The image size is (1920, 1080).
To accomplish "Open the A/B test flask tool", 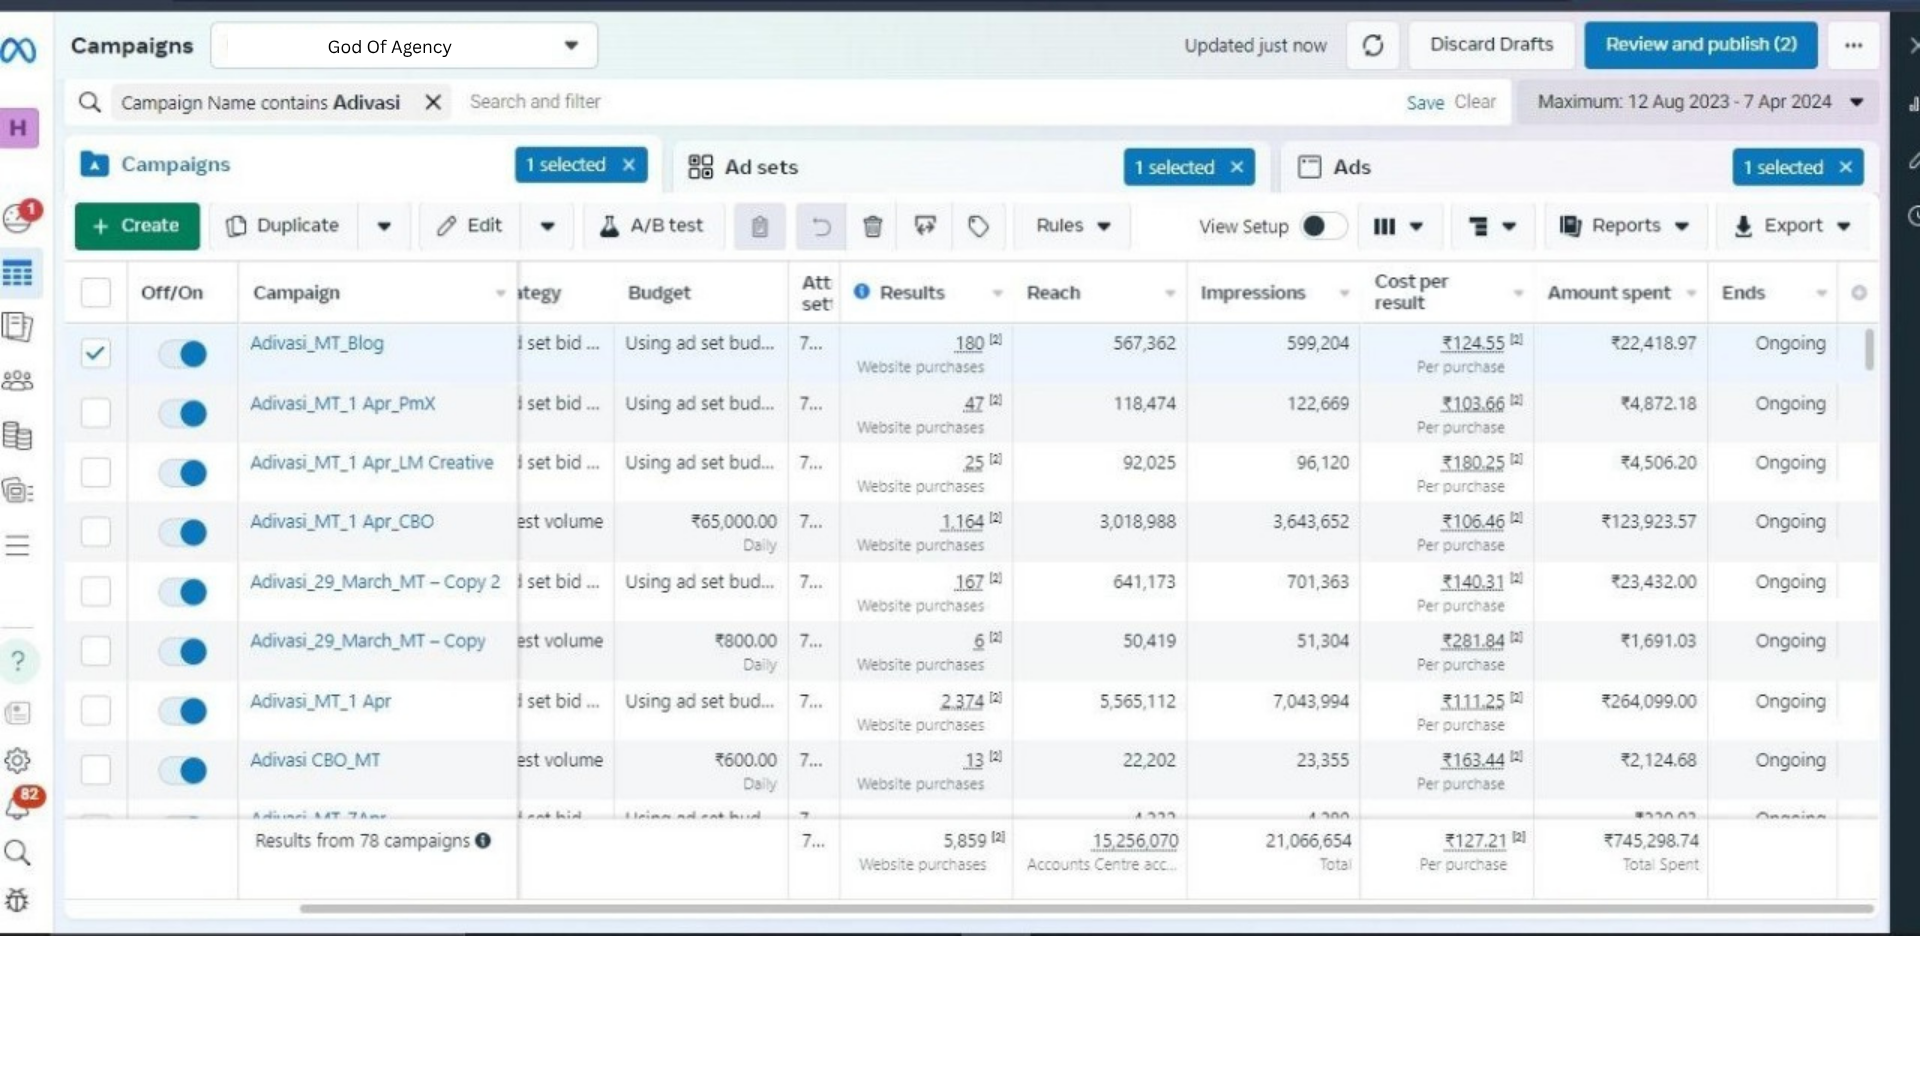I will 651,226.
